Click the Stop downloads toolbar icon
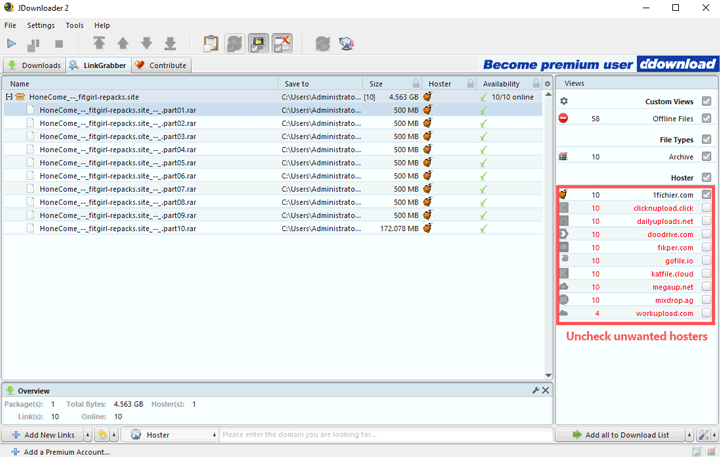Viewport: 720px width, 457px height. point(59,44)
